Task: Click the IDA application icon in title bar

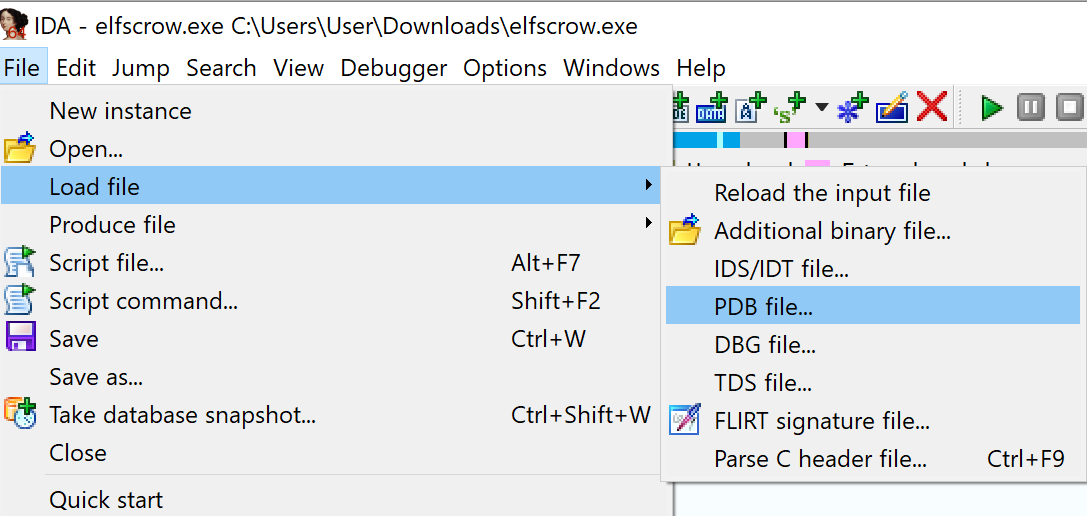Action: pyautogui.click(x=15, y=26)
